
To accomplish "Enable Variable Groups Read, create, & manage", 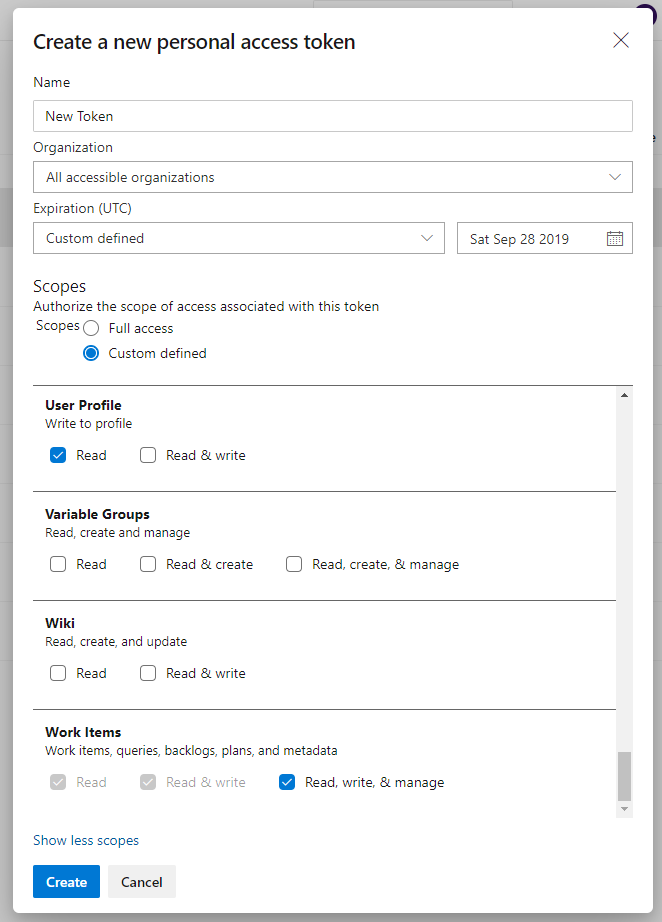I will (294, 564).
